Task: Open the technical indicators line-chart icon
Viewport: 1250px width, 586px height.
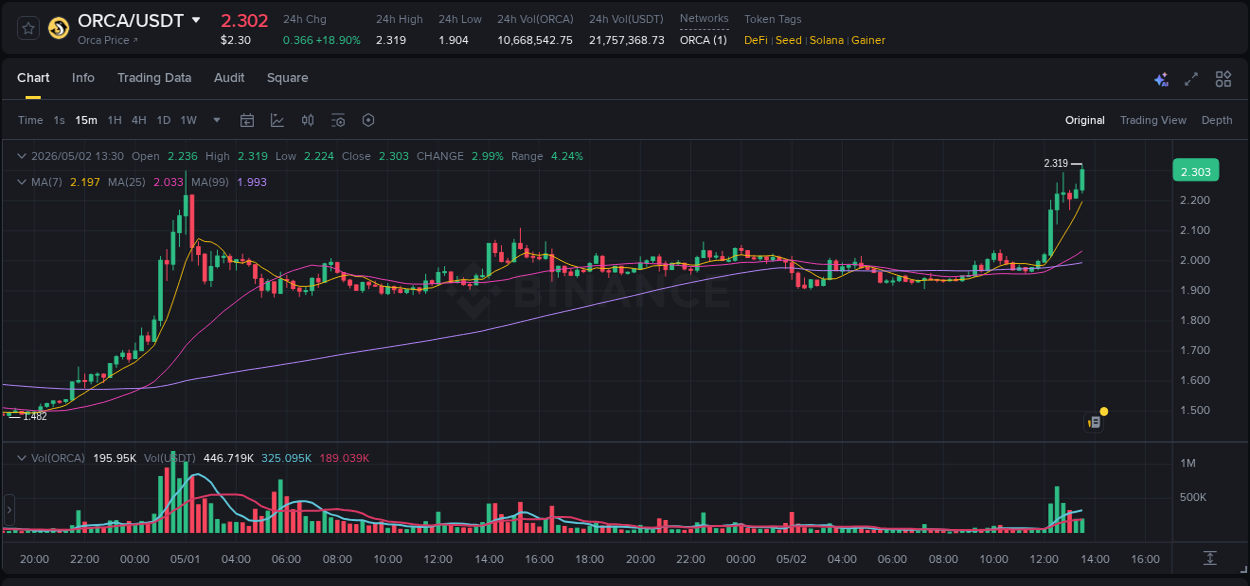Action: (x=277, y=120)
